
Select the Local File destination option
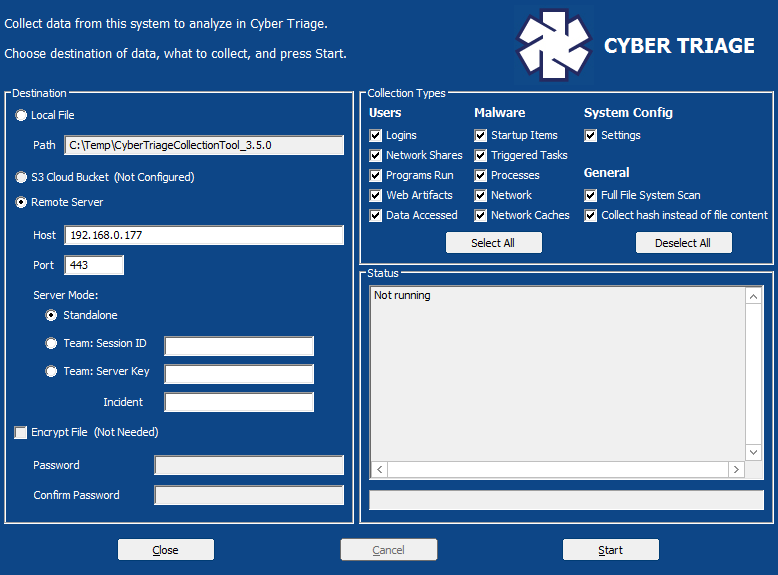21,116
